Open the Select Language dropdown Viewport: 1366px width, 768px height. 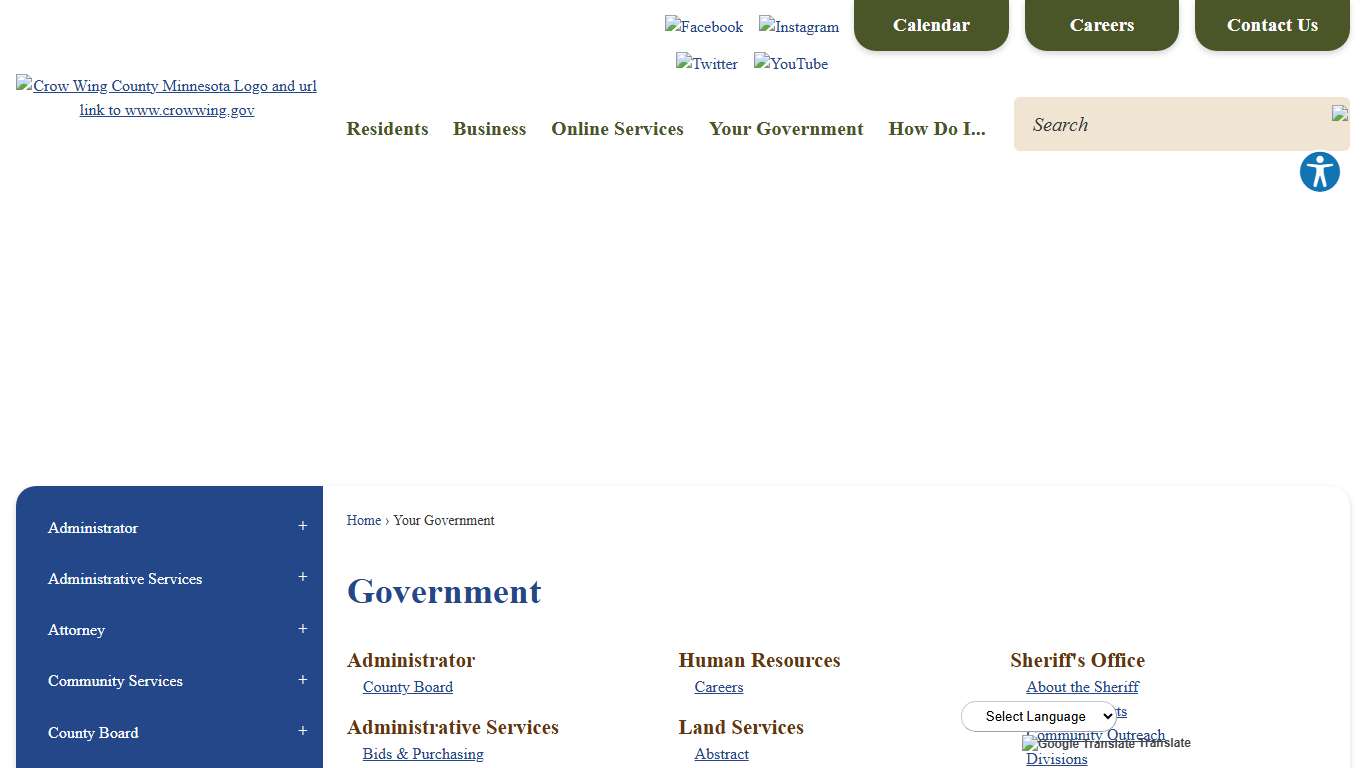(1038, 716)
